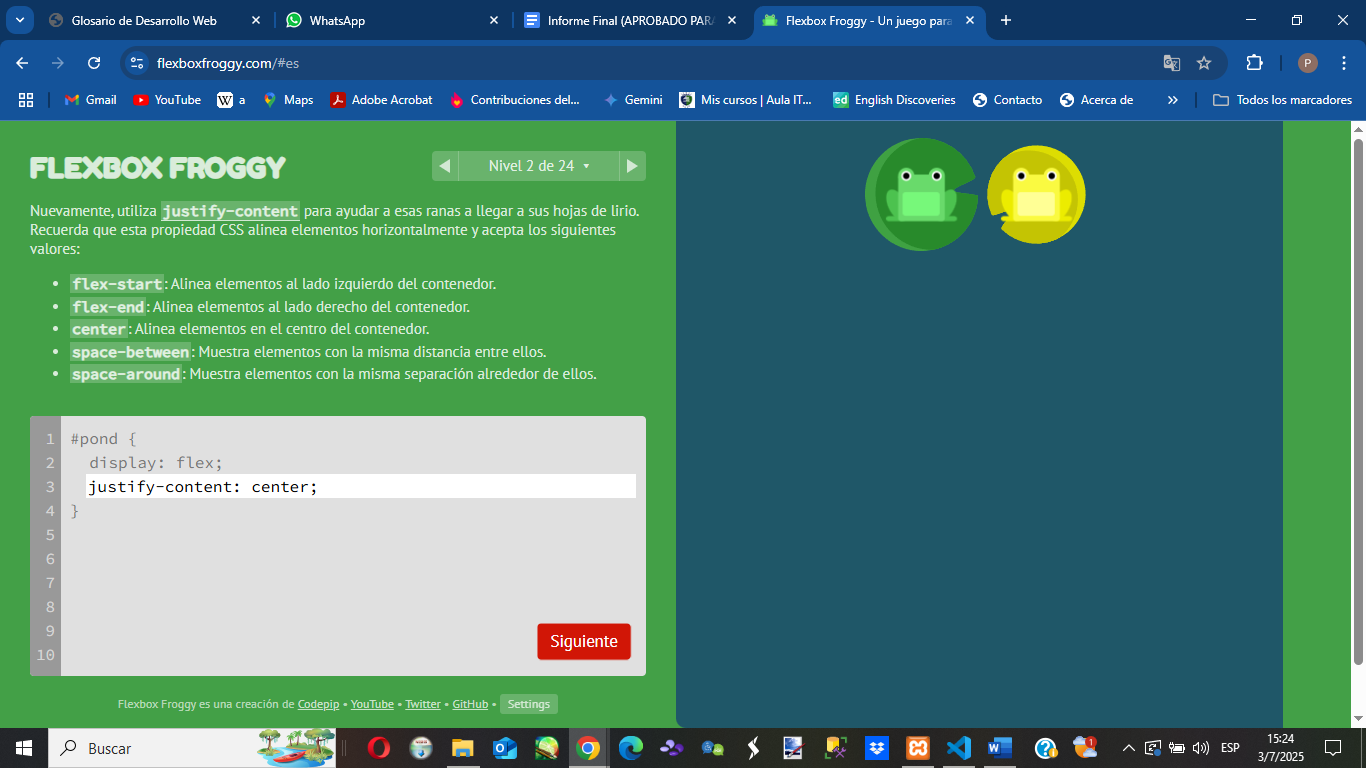Expand the hidden bookmarks chevron
The image size is (1366, 768).
(x=1173, y=100)
